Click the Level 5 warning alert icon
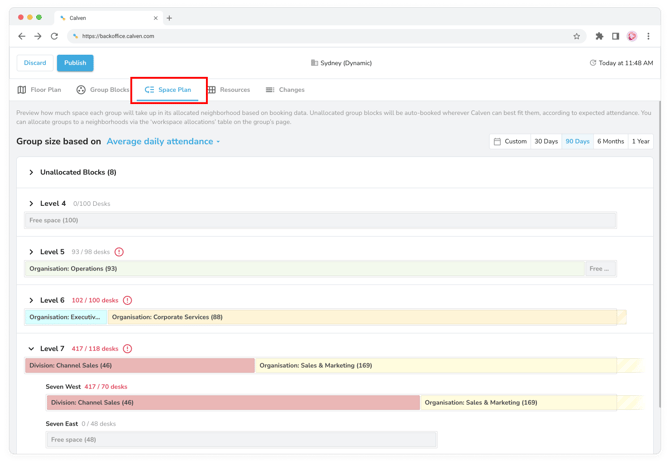 coord(119,252)
